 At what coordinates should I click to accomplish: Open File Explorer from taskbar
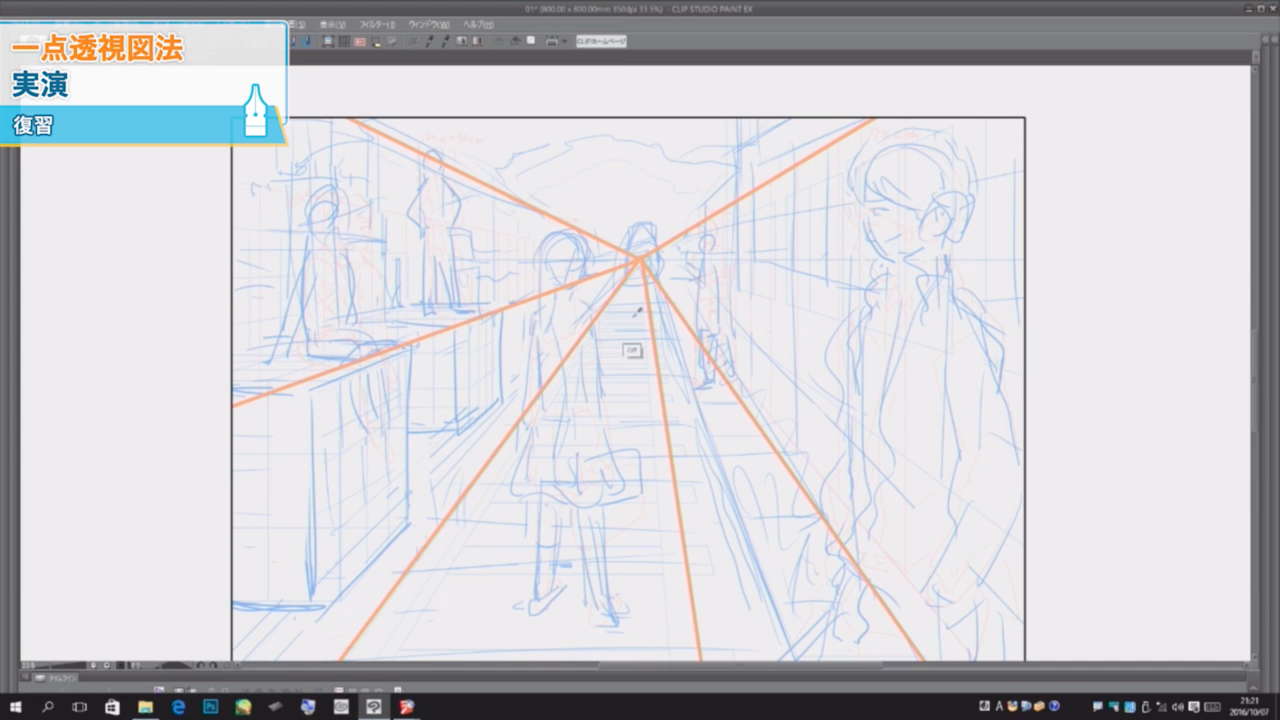click(x=145, y=707)
